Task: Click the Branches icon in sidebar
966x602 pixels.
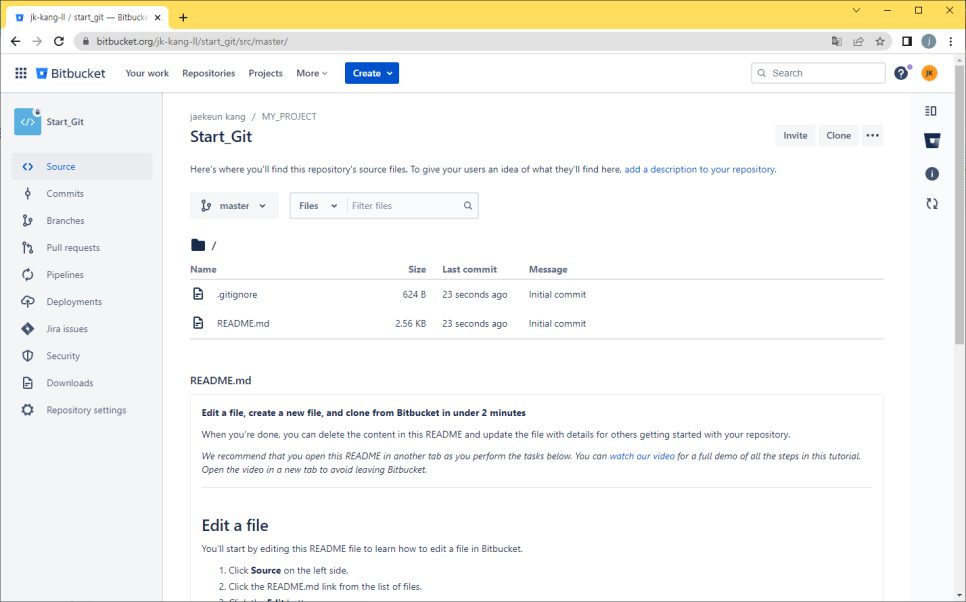Action: [x=28, y=221]
